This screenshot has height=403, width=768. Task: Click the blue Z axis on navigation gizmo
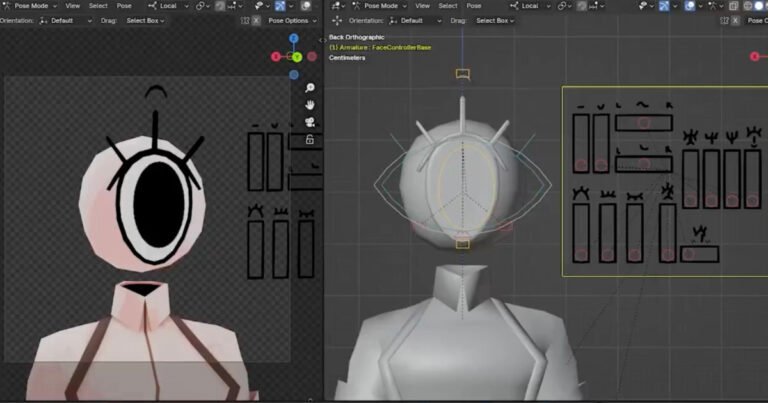(293, 38)
